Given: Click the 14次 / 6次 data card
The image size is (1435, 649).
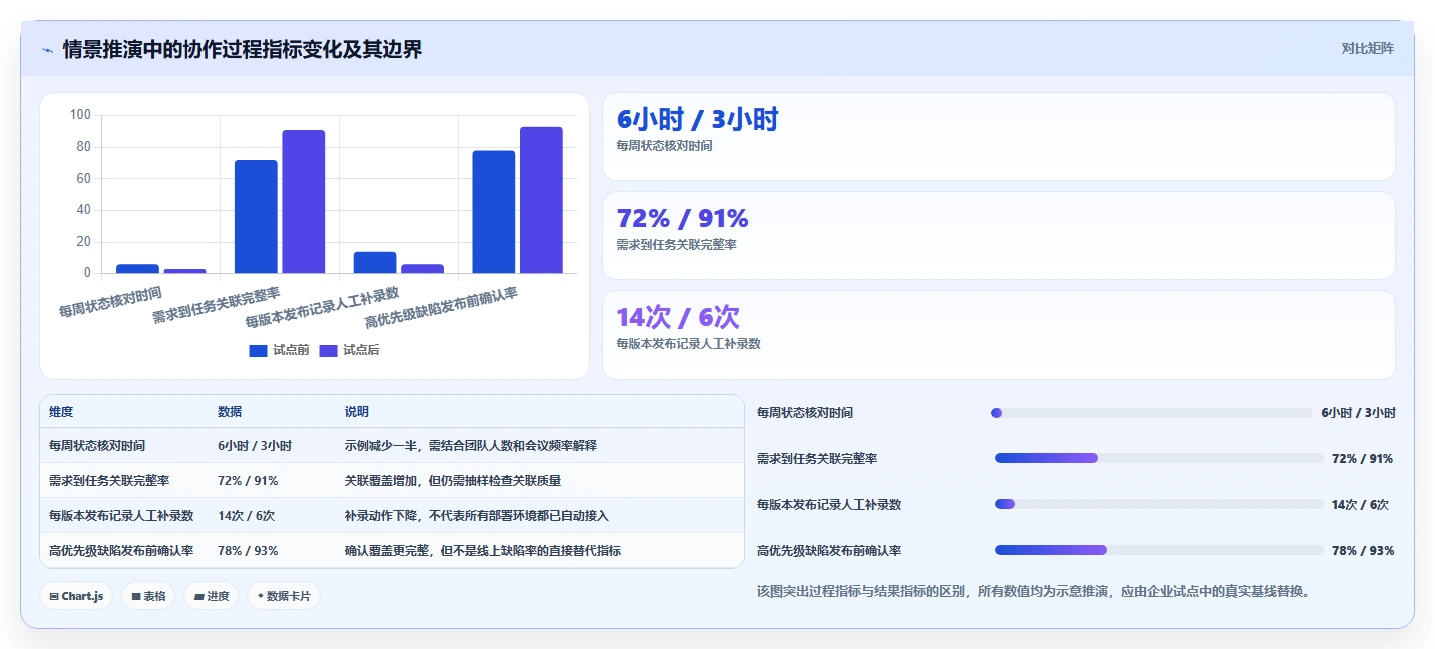Looking at the screenshot, I should (998, 334).
